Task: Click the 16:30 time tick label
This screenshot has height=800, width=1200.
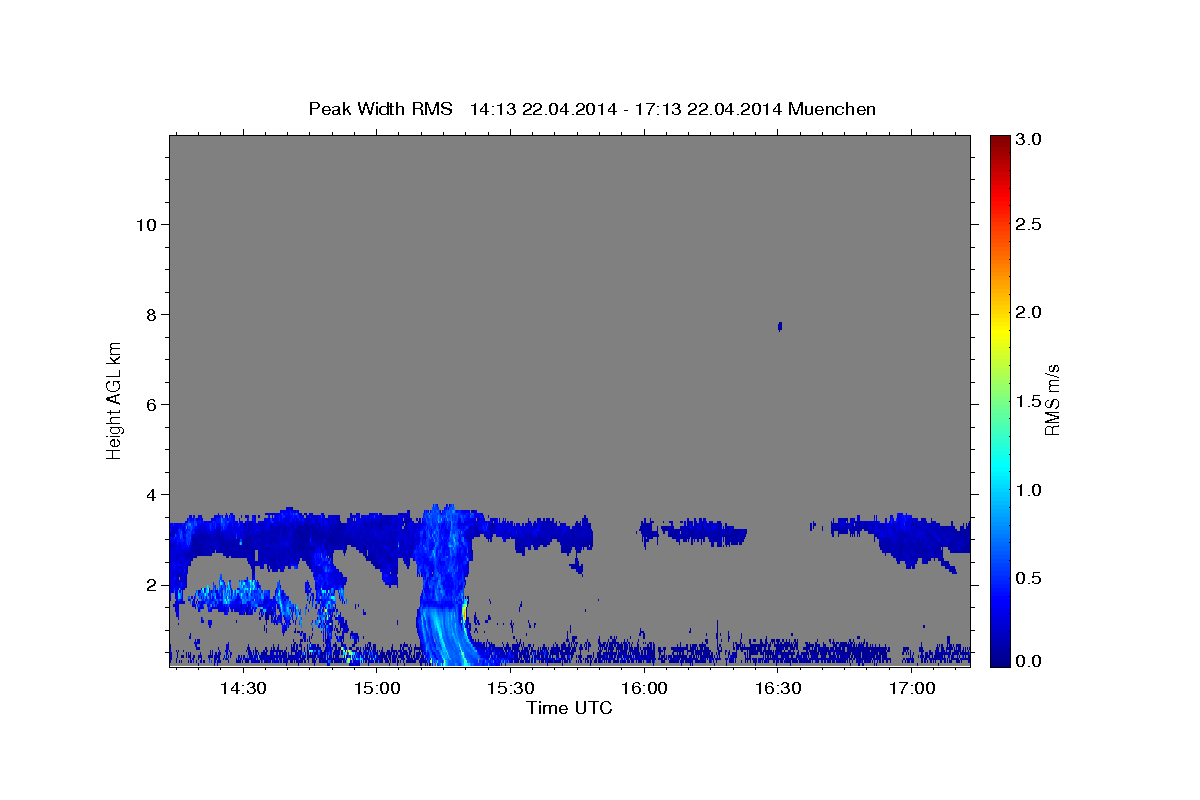Action: pyautogui.click(x=778, y=688)
